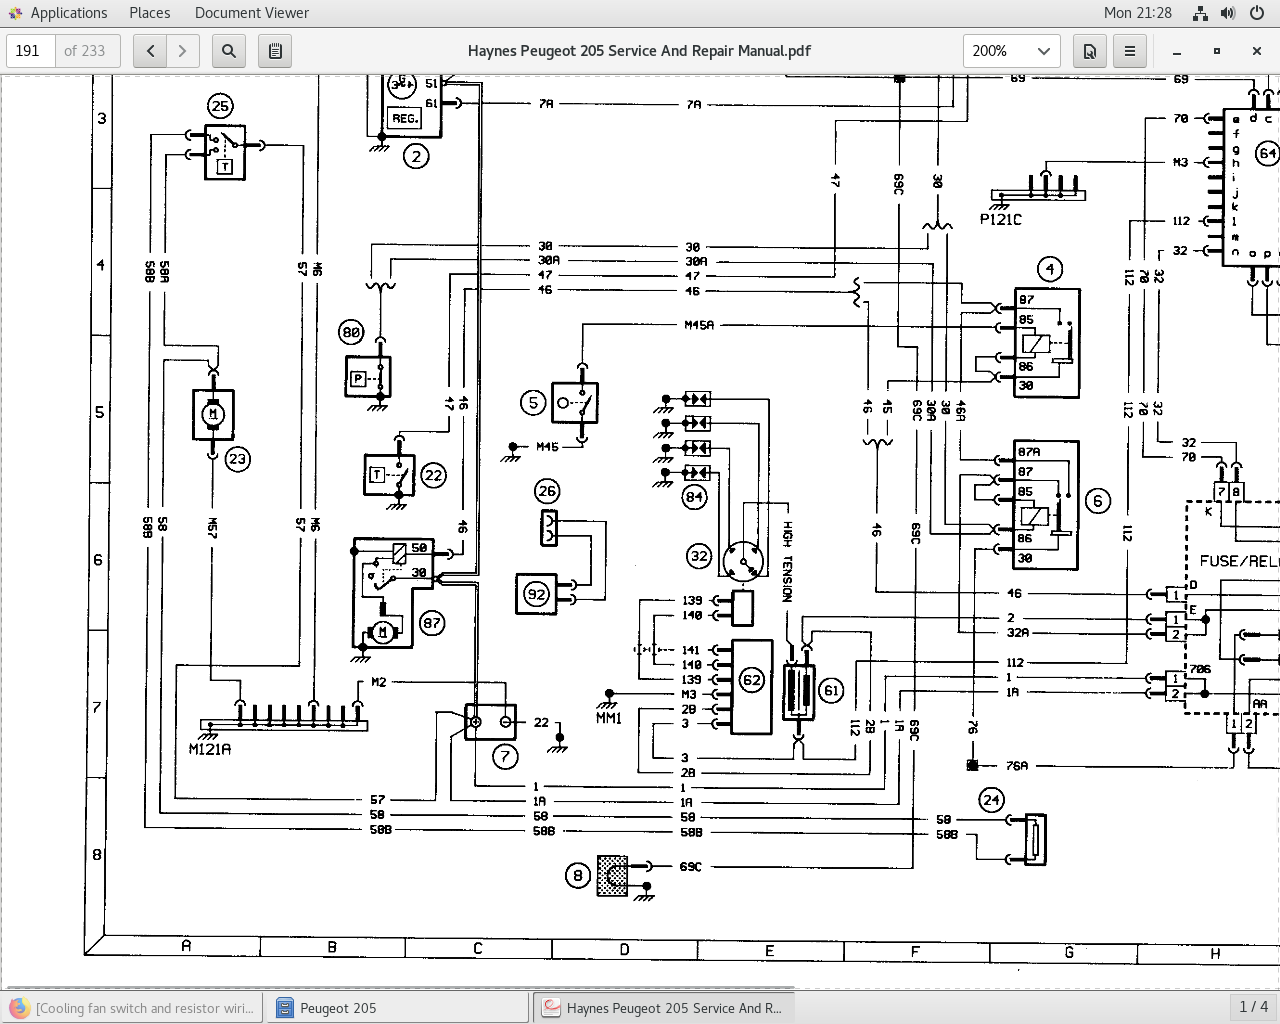The width and height of the screenshot is (1280, 1024).
Task: Open the view options hamburger menu
Action: (1130, 51)
